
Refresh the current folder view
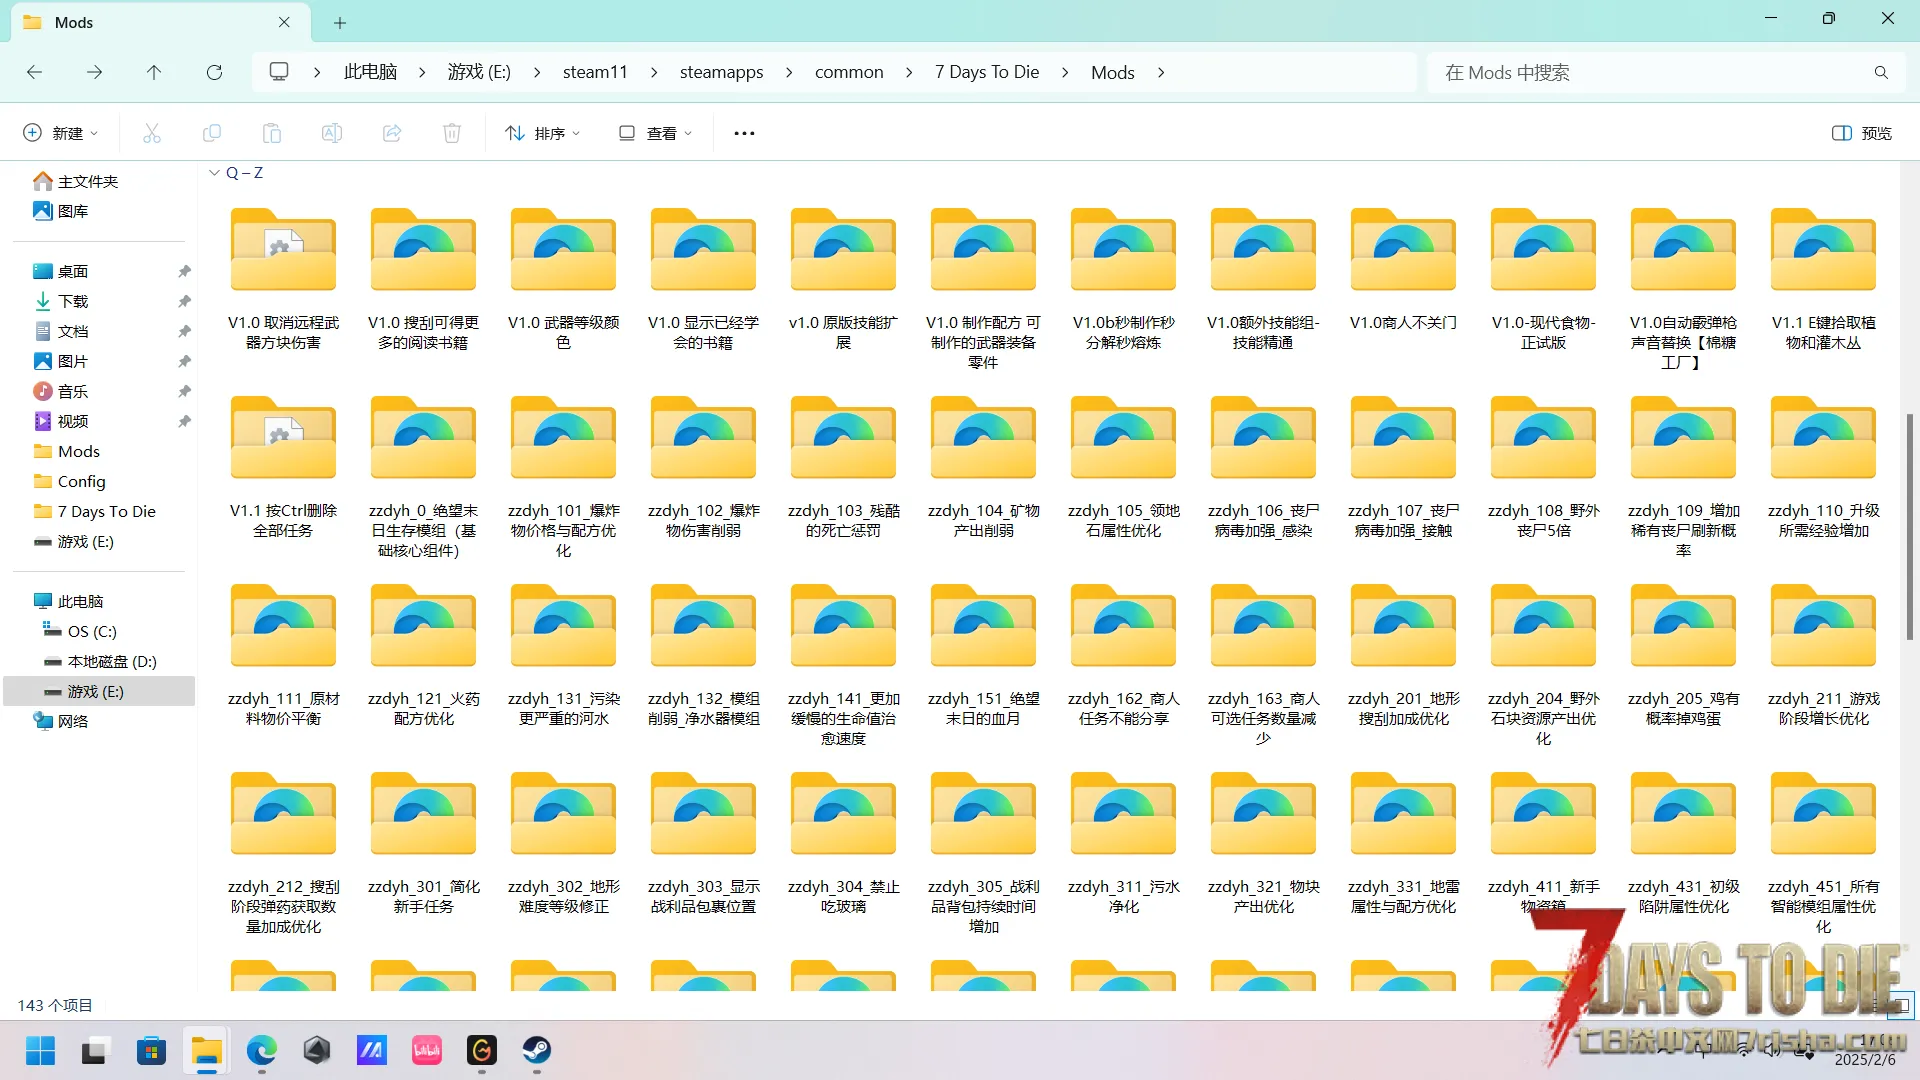point(214,72)
